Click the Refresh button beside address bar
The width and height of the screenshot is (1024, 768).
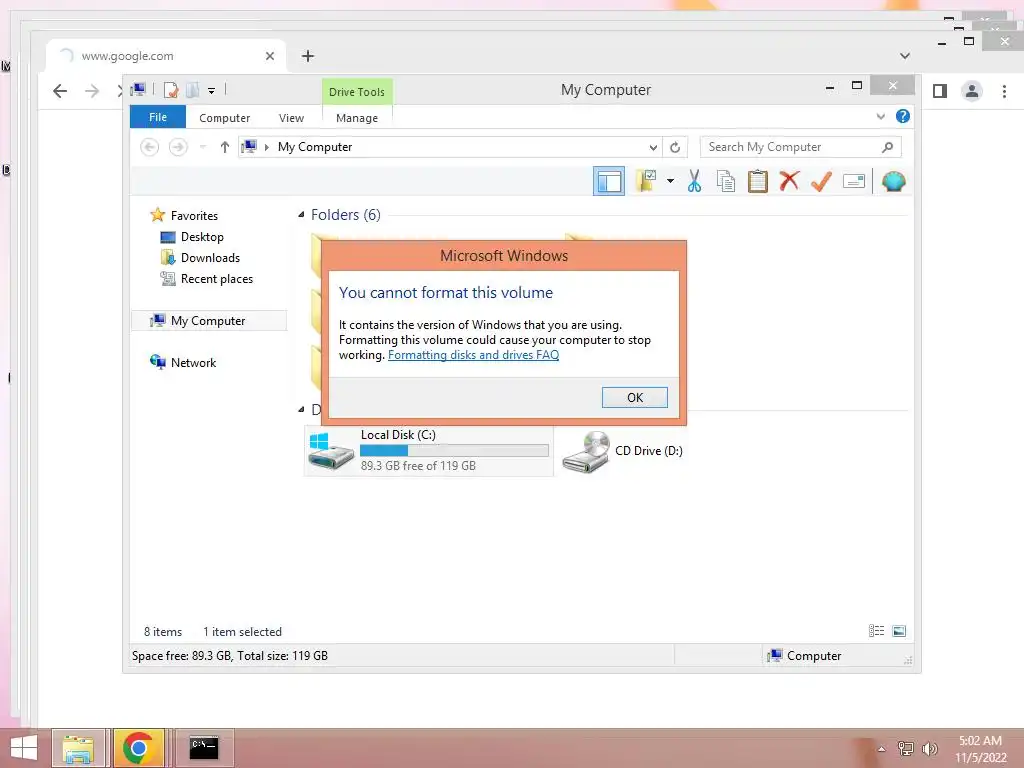[675, 148]
